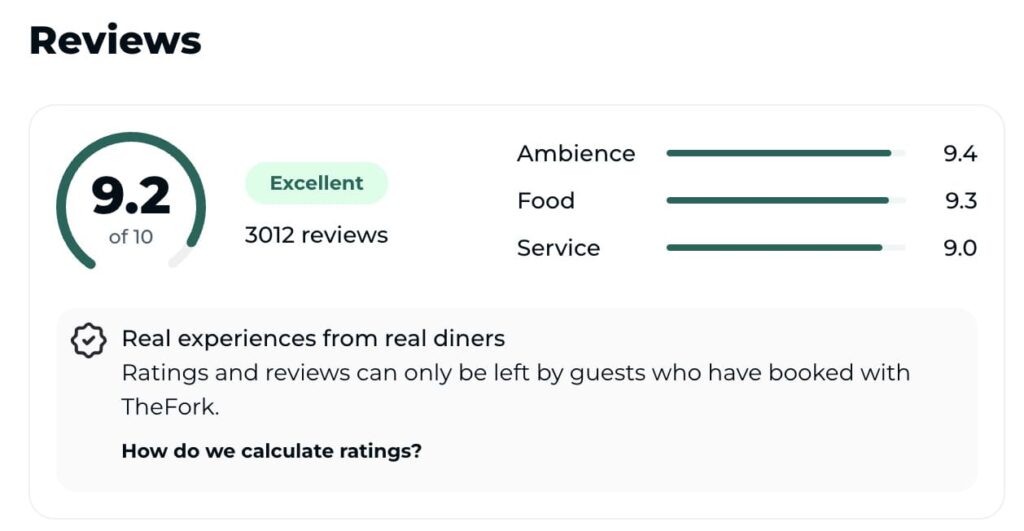
Task: Click the Food category label
Action: coord(545,200)
